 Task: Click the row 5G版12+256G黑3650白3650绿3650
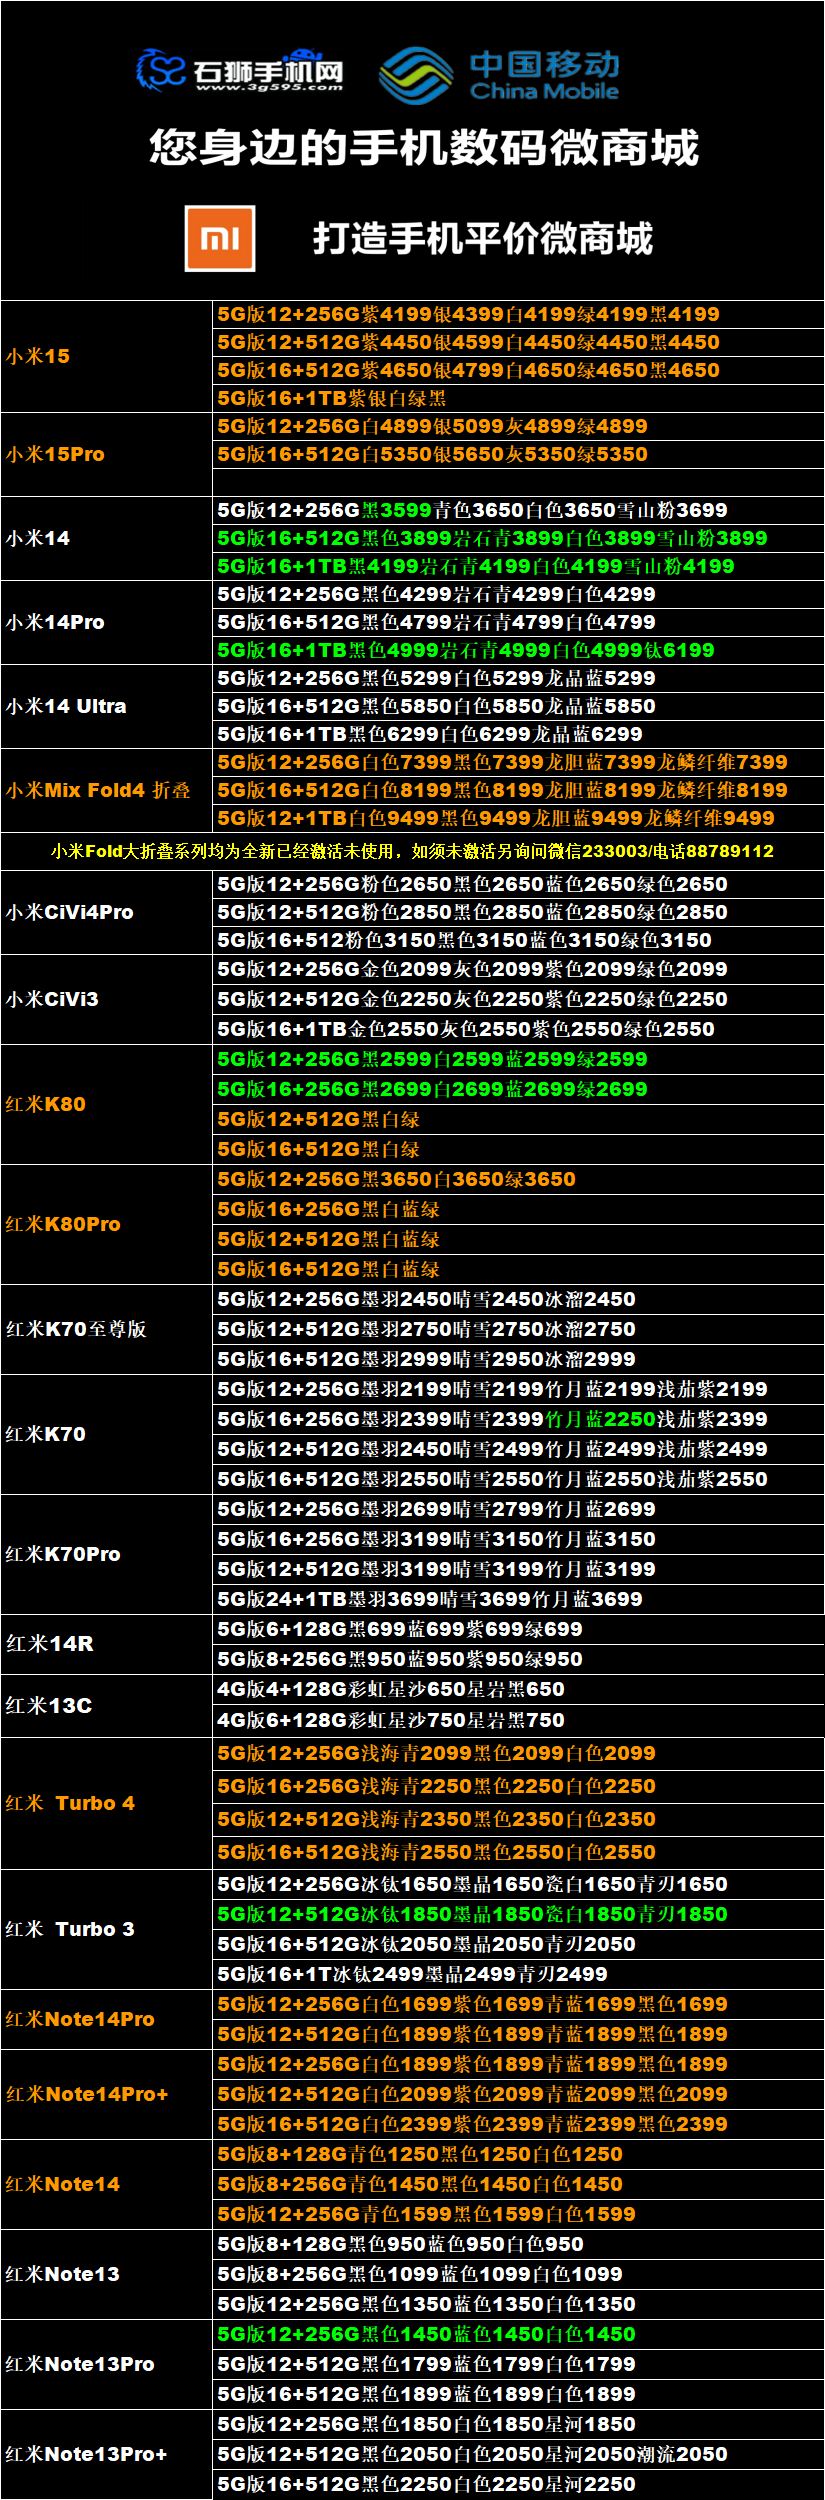click(518, 1179)
